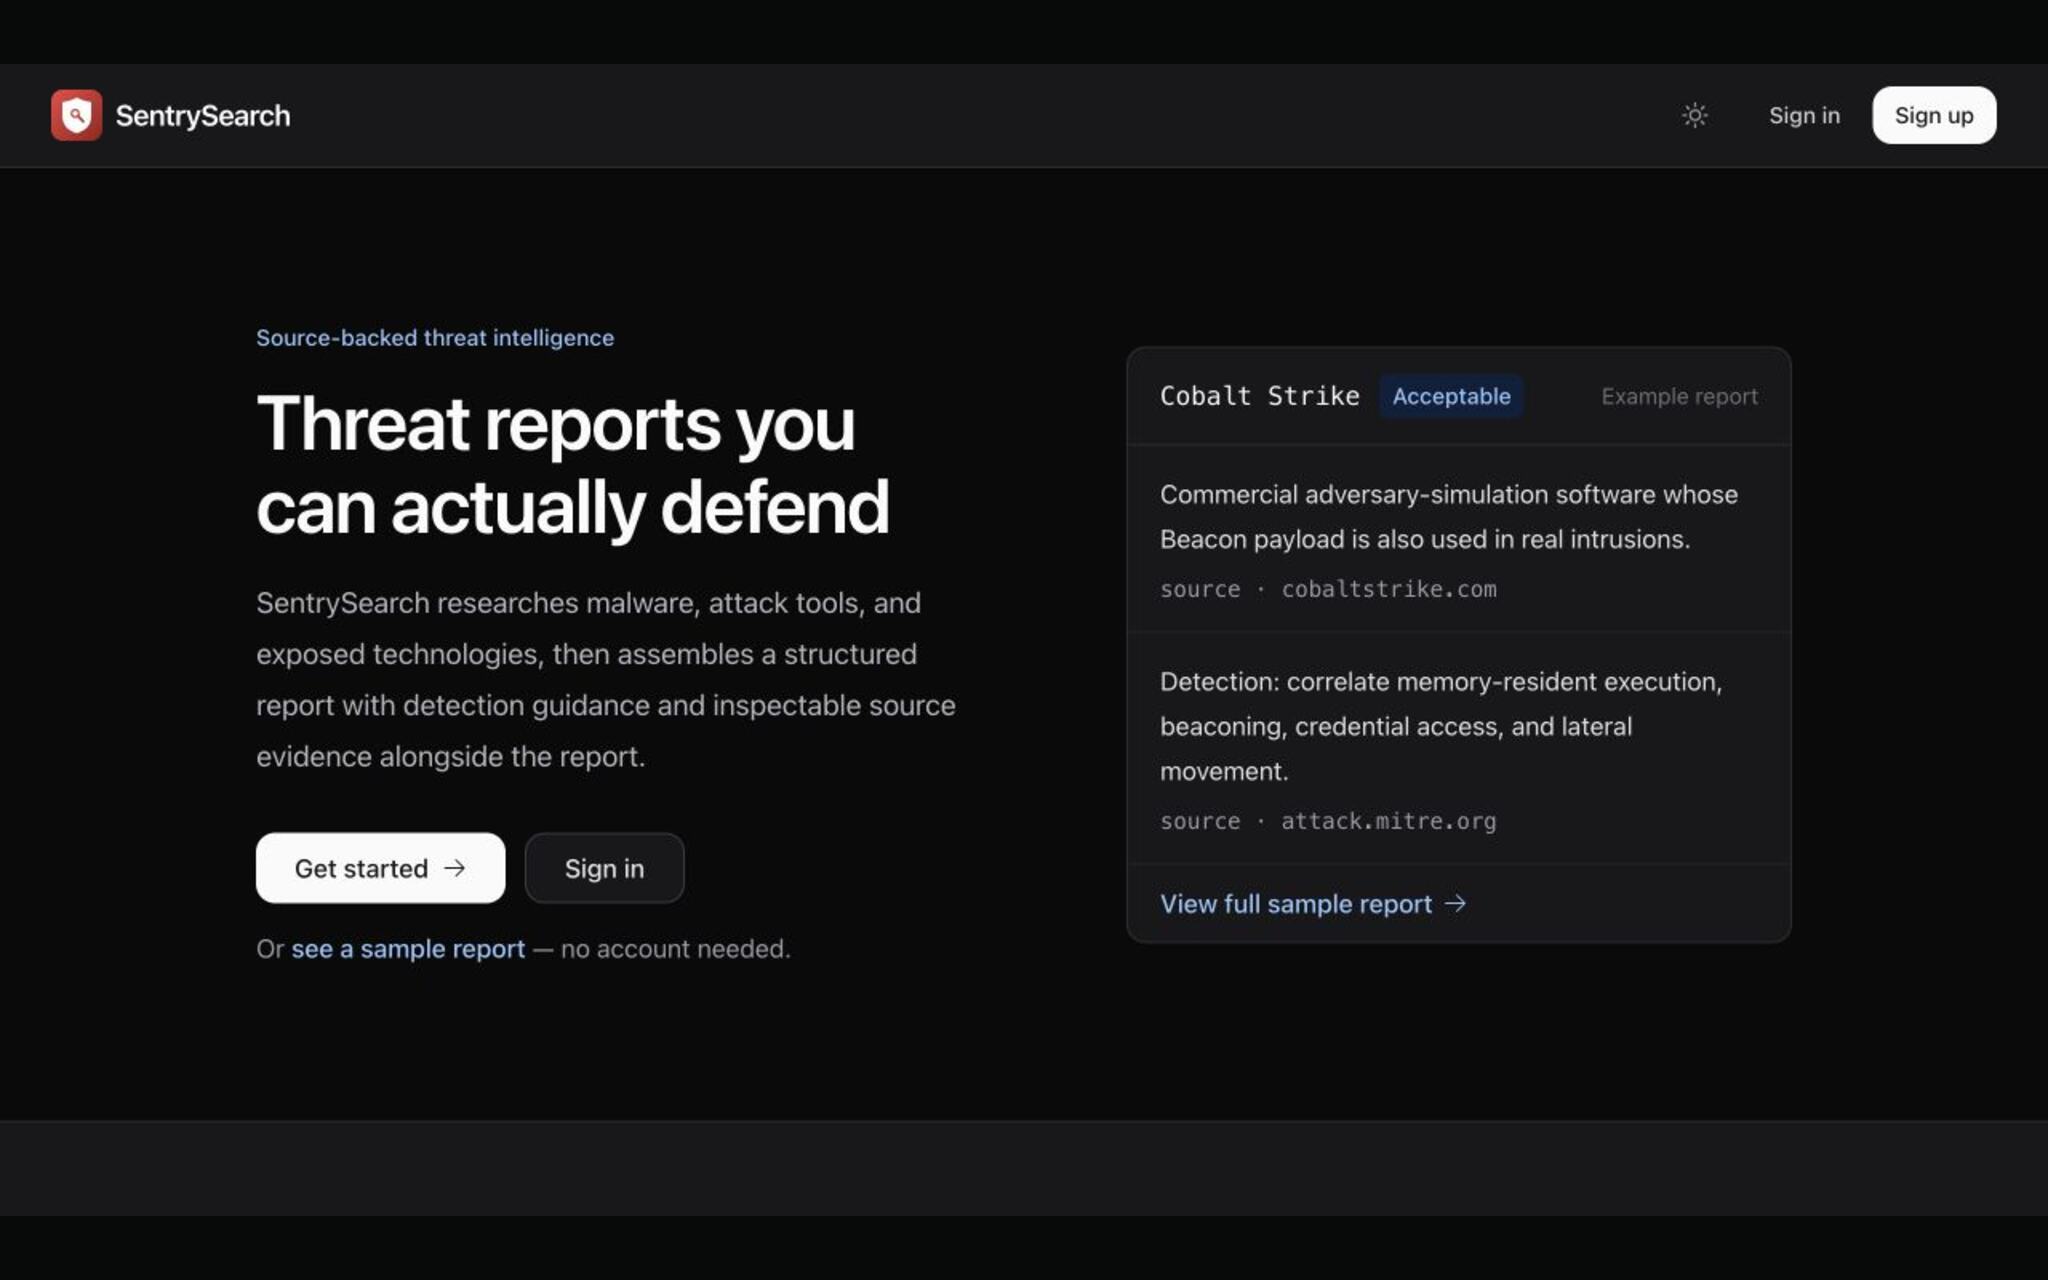Click the 'SentrySearch researches malware' intro paragraph
Image resolution: width=2048 pixels, height=1280 pixels.
pos(606,679)
